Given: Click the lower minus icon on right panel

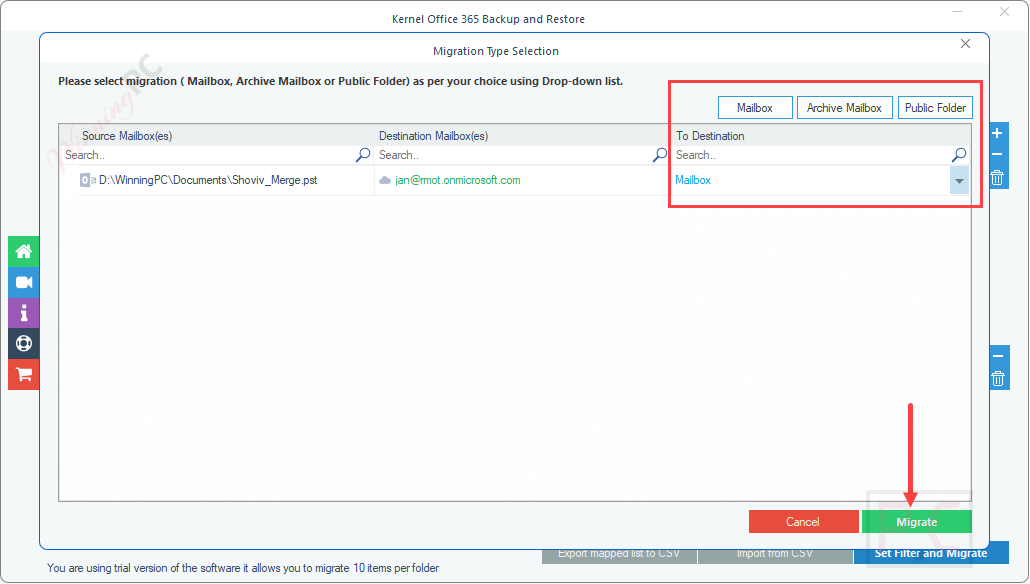Looking at the screenshot, I should 998,357.
